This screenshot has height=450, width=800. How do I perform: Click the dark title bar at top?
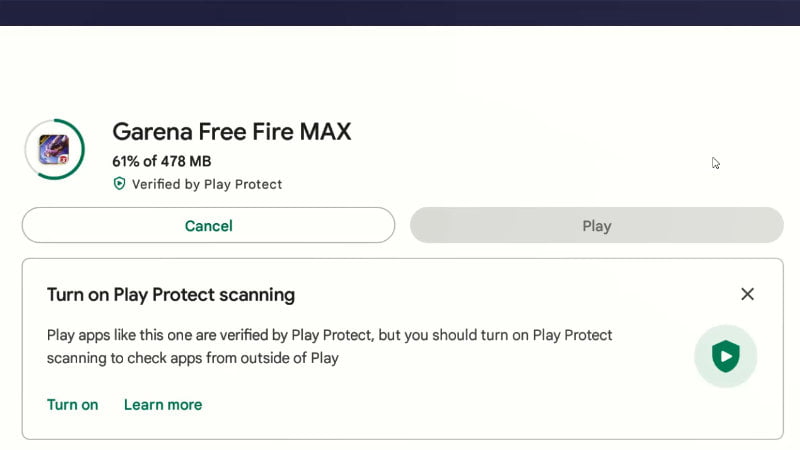point(400,12)
